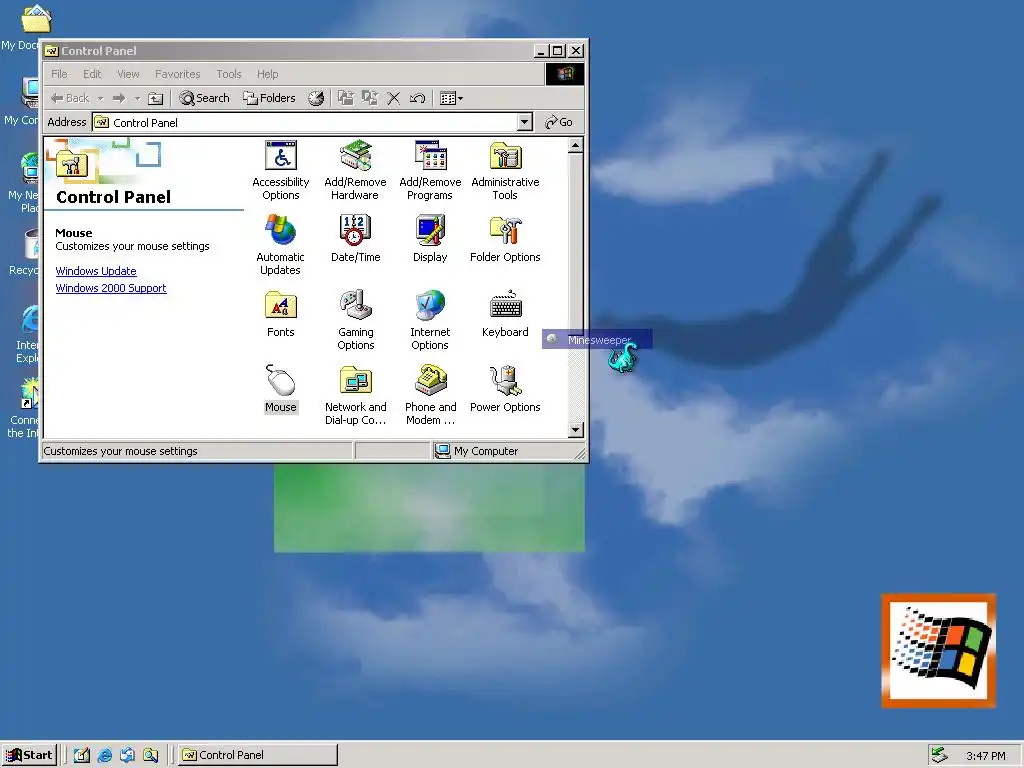
Task: Select the Fonts folder icon
Action: [281, 313]
